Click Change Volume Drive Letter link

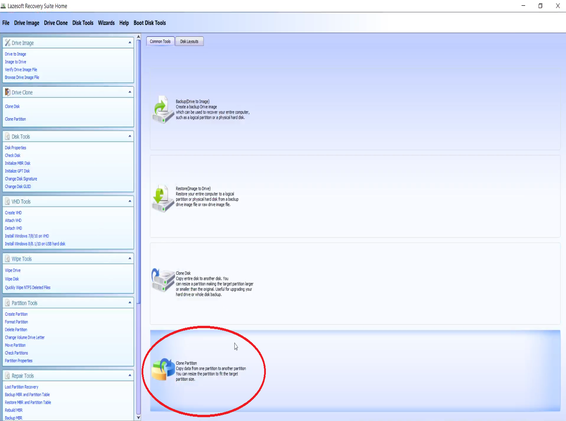tap(25, 338)
